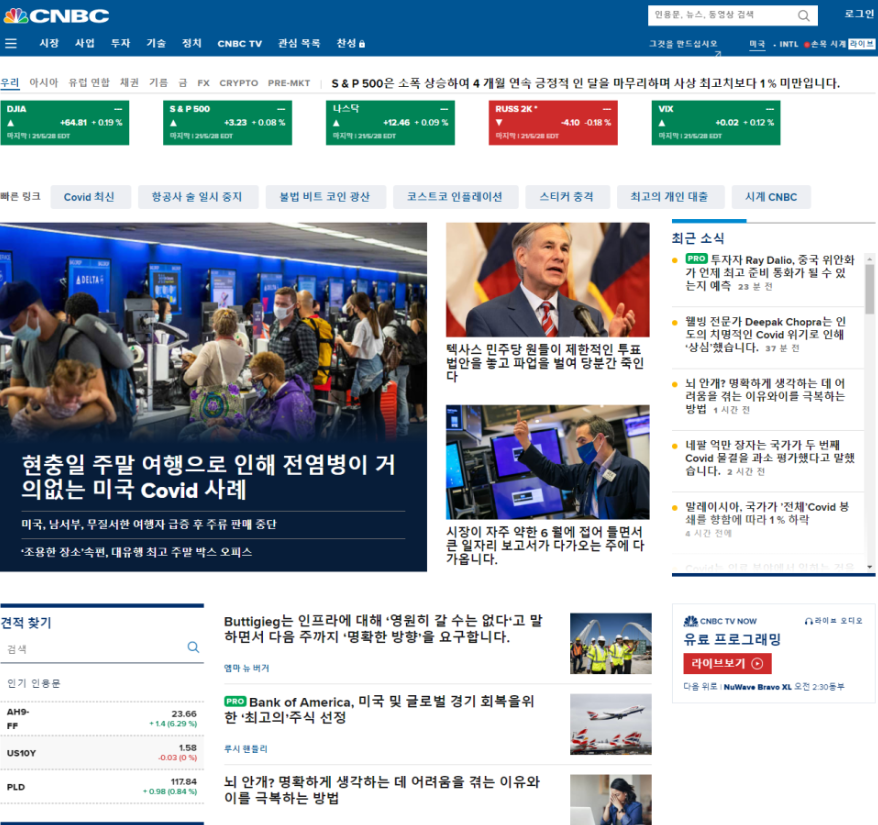Viewport: 878px width, 825px height.
Task: Click the PLD quote row
Action: tap(102, 786)
